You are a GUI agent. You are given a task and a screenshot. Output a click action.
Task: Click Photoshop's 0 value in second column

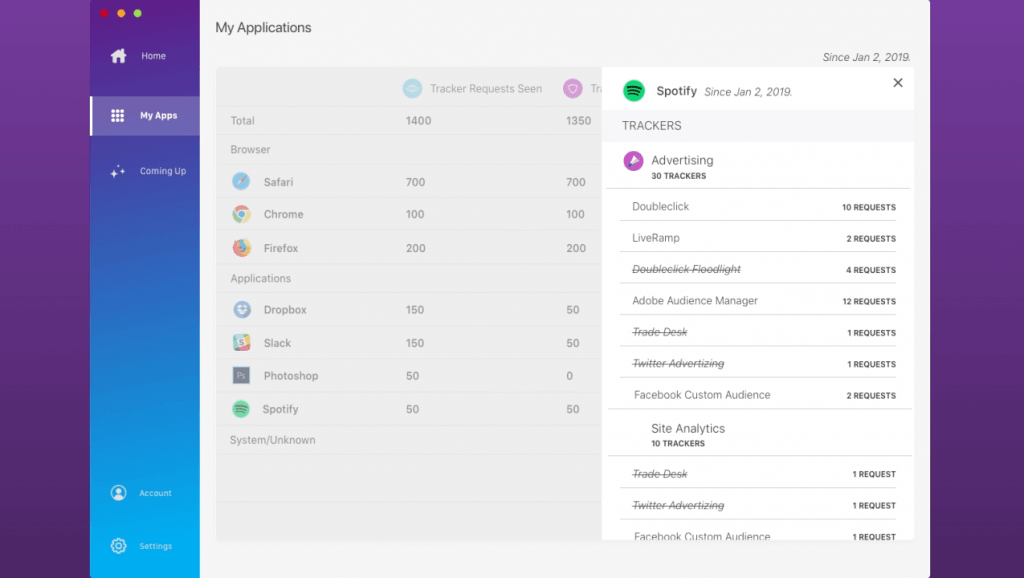pyautogui.click(x=569, y=376)
